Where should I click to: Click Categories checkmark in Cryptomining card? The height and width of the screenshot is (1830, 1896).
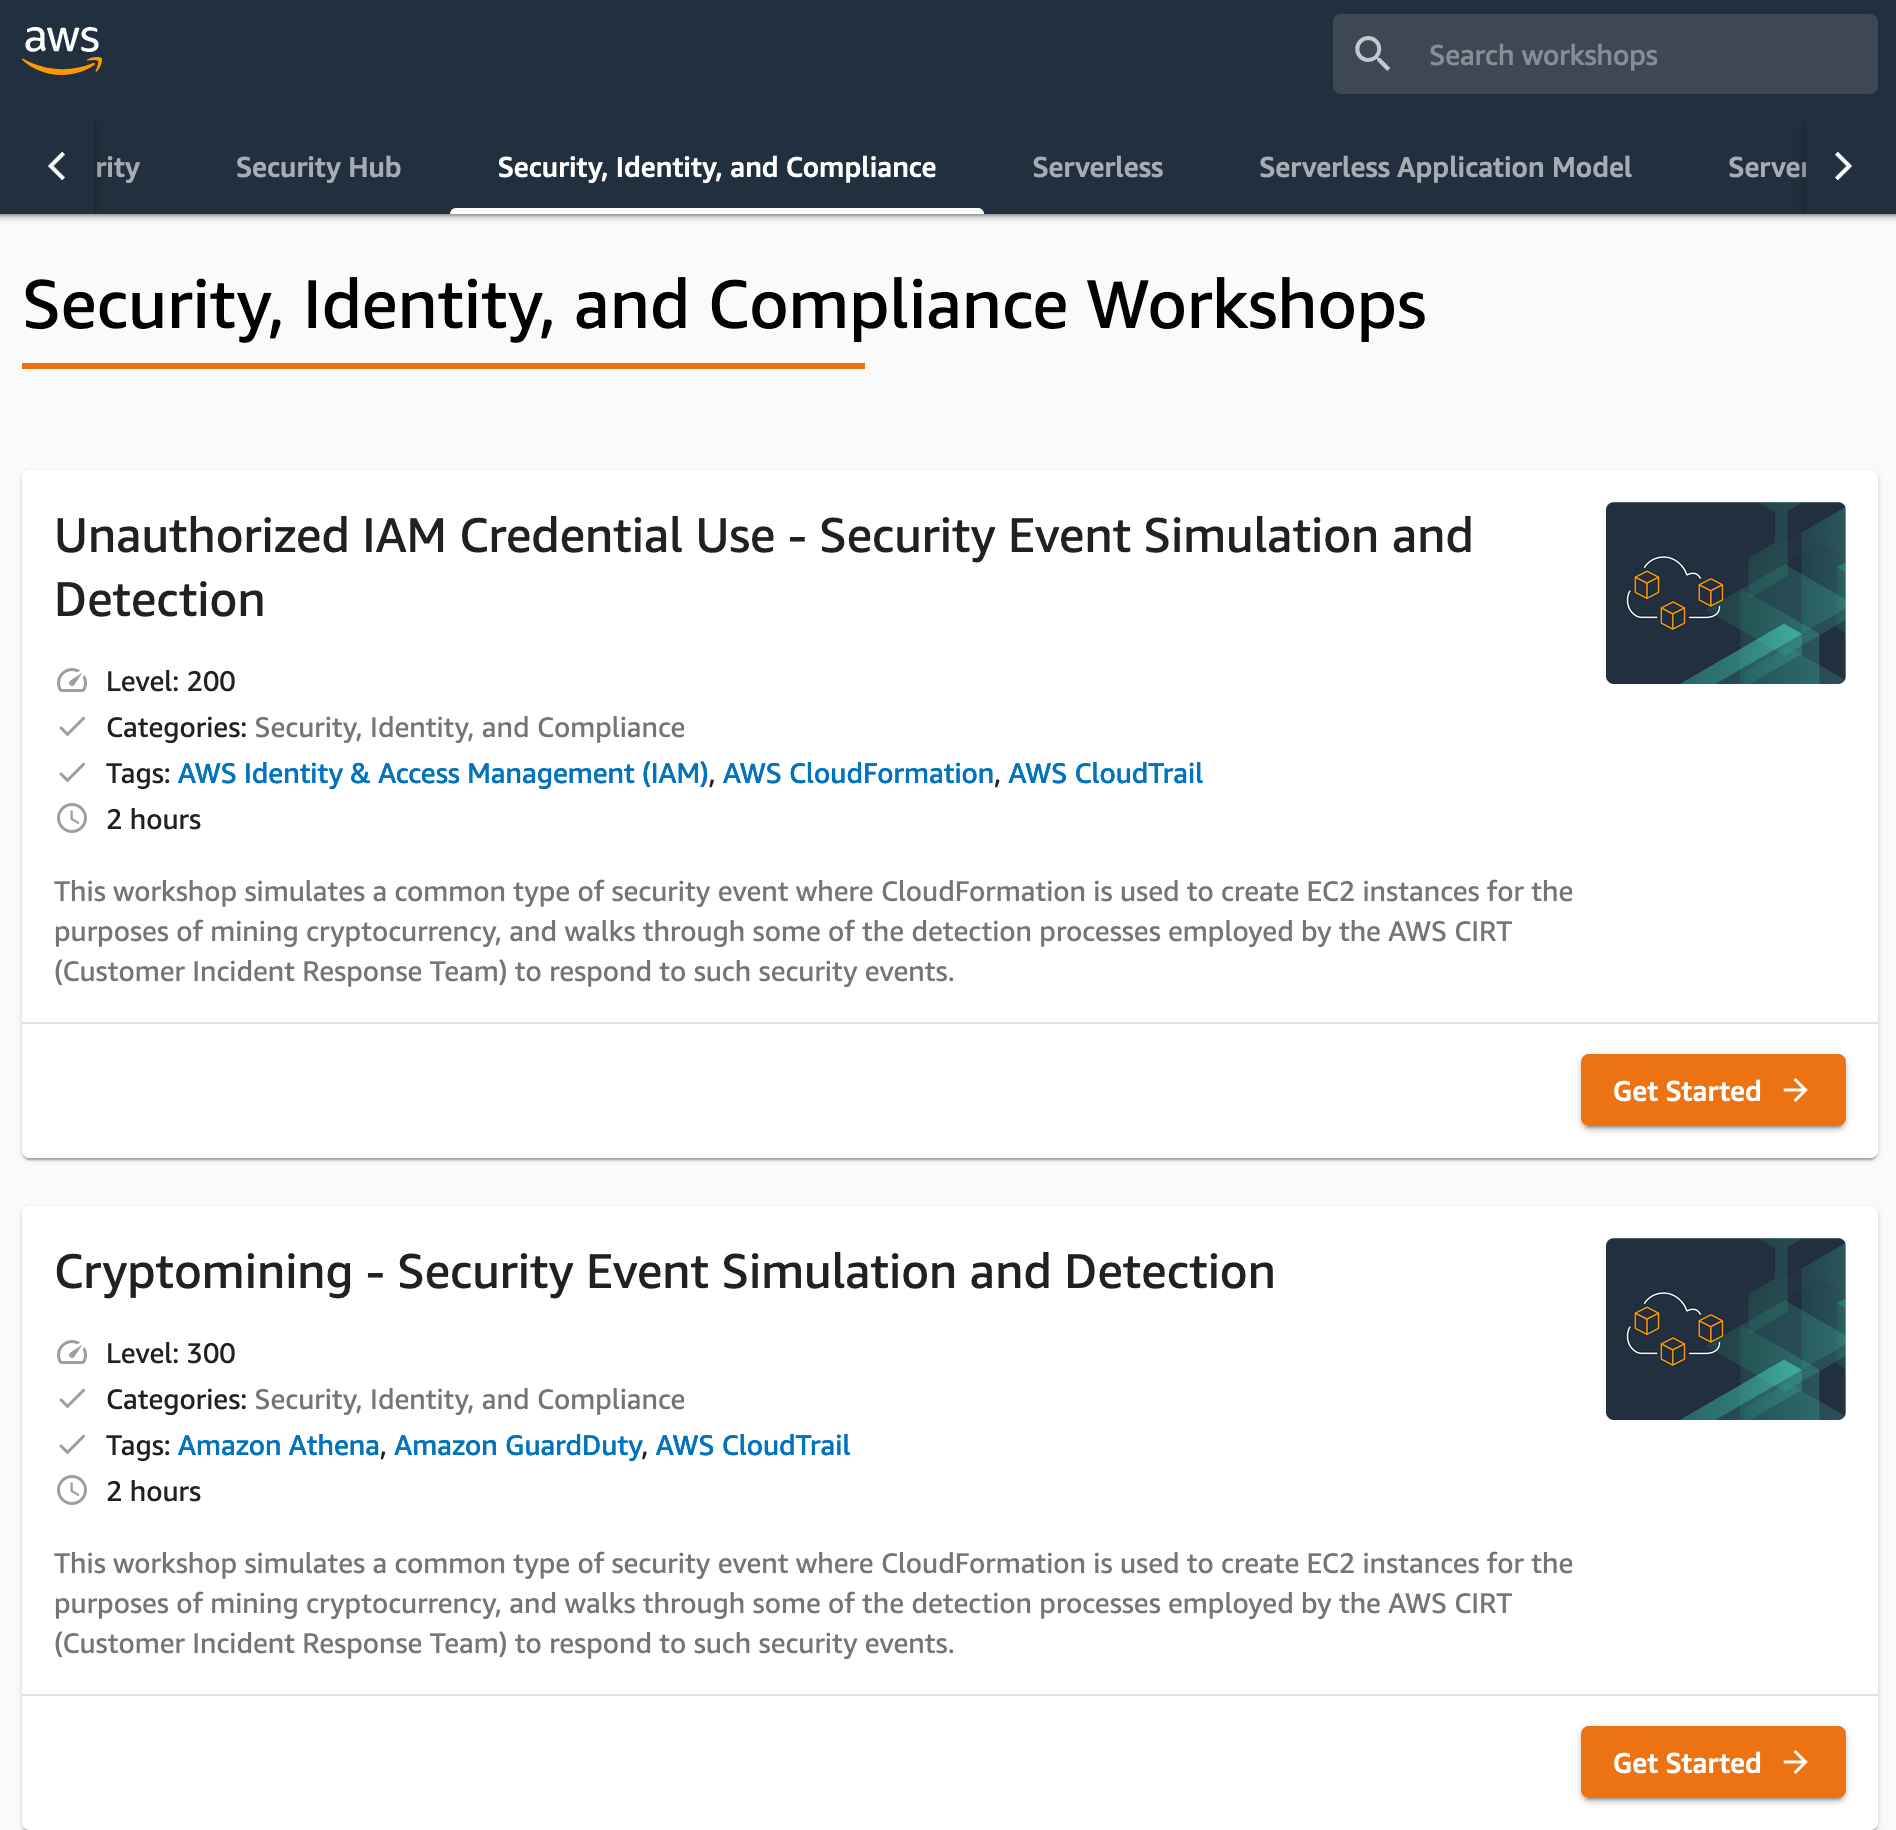[x=72, y=1399]
